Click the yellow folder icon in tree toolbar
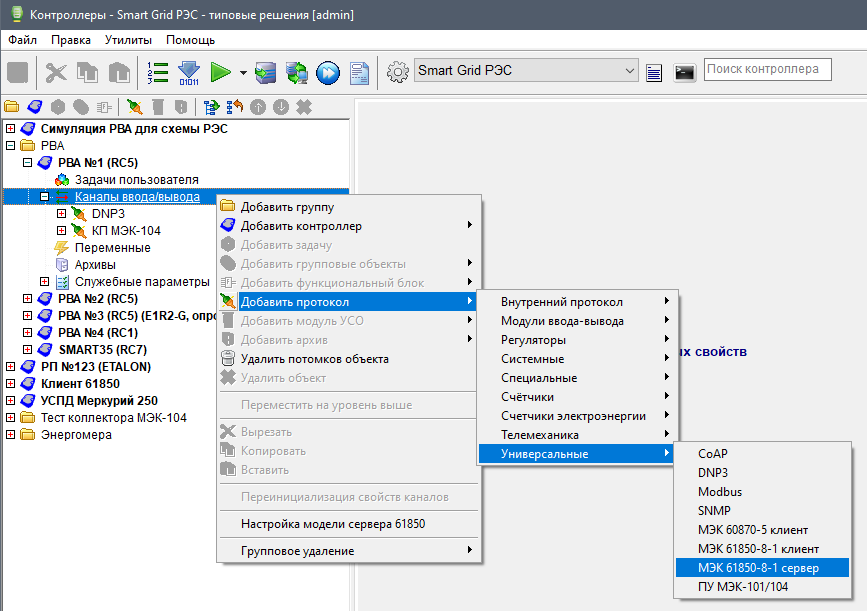 [11, 106]
